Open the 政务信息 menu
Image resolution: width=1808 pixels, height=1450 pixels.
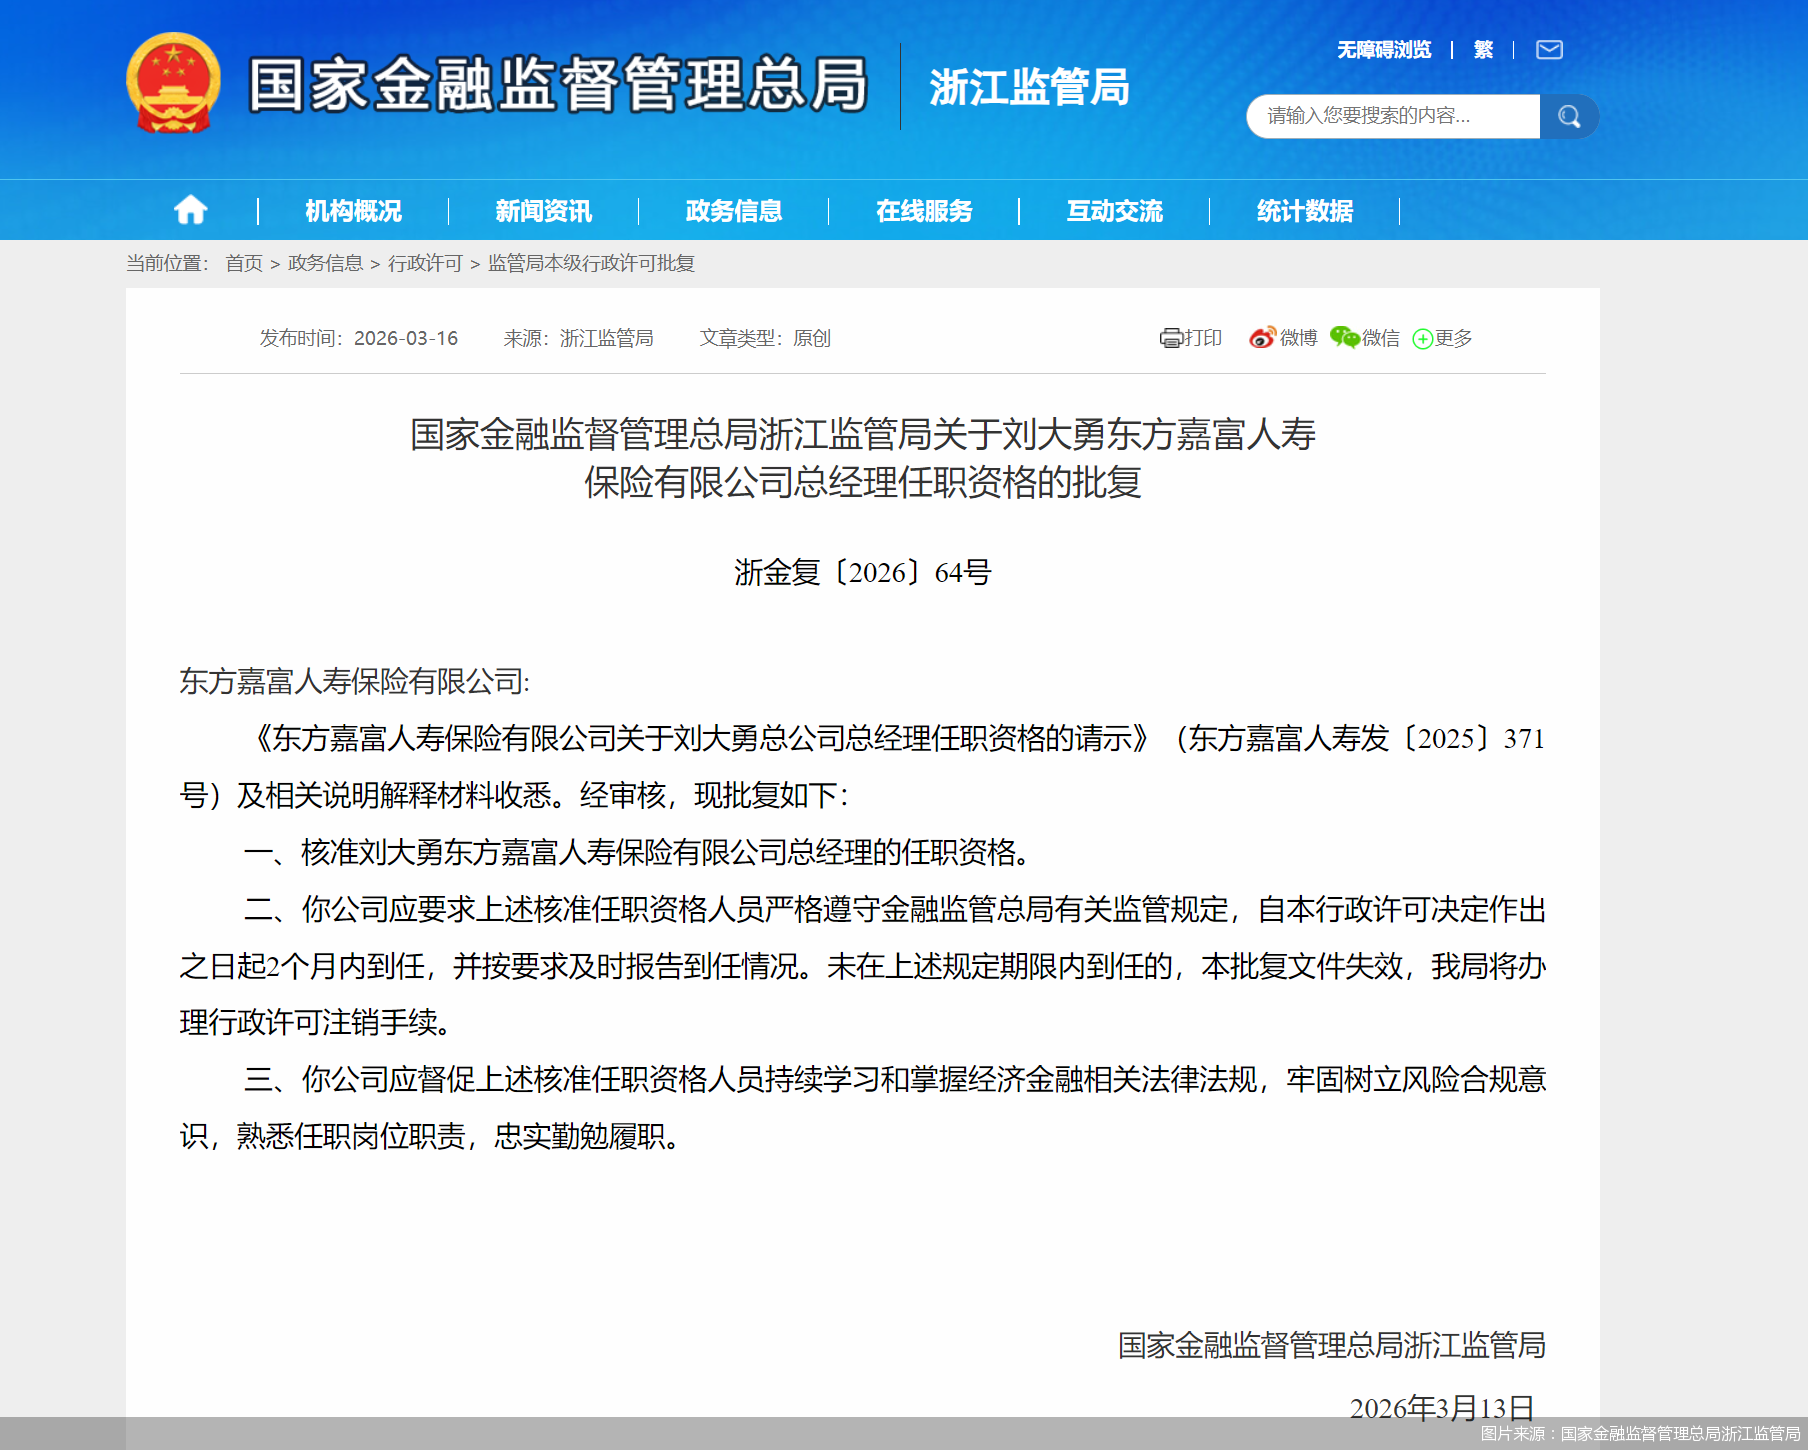pos(732,211)
